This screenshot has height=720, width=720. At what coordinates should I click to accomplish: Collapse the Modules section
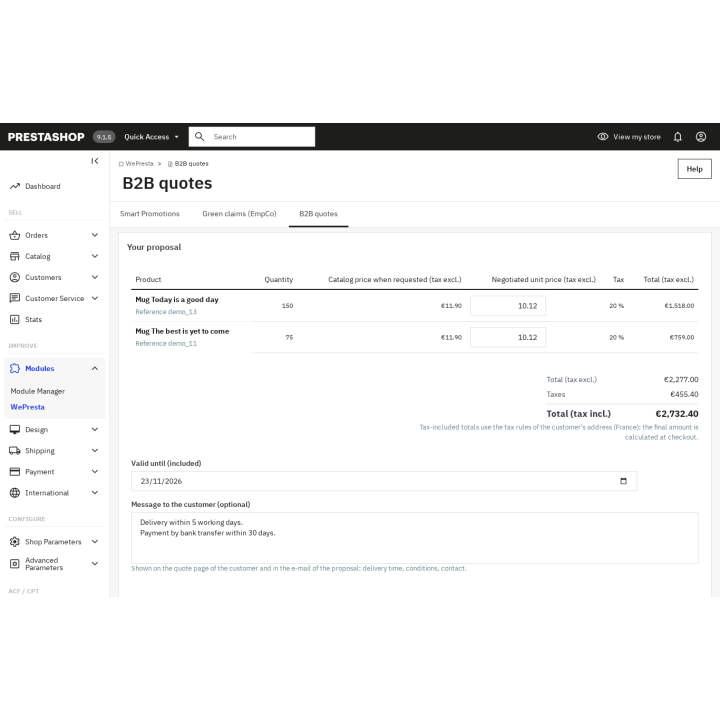(x=95, y=369)
